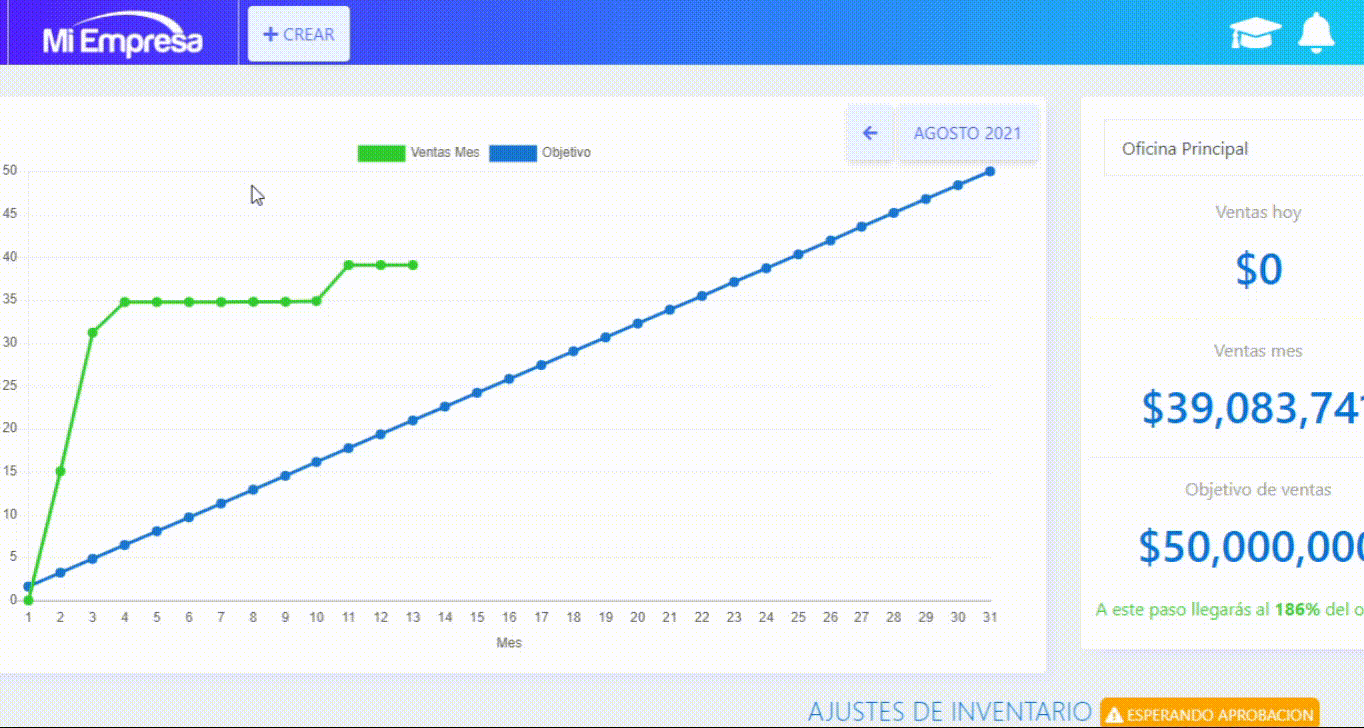This screenshot has height=728, width=1364.
Task: Go to previous month with left arrow
Action: (x=870, y=133)
